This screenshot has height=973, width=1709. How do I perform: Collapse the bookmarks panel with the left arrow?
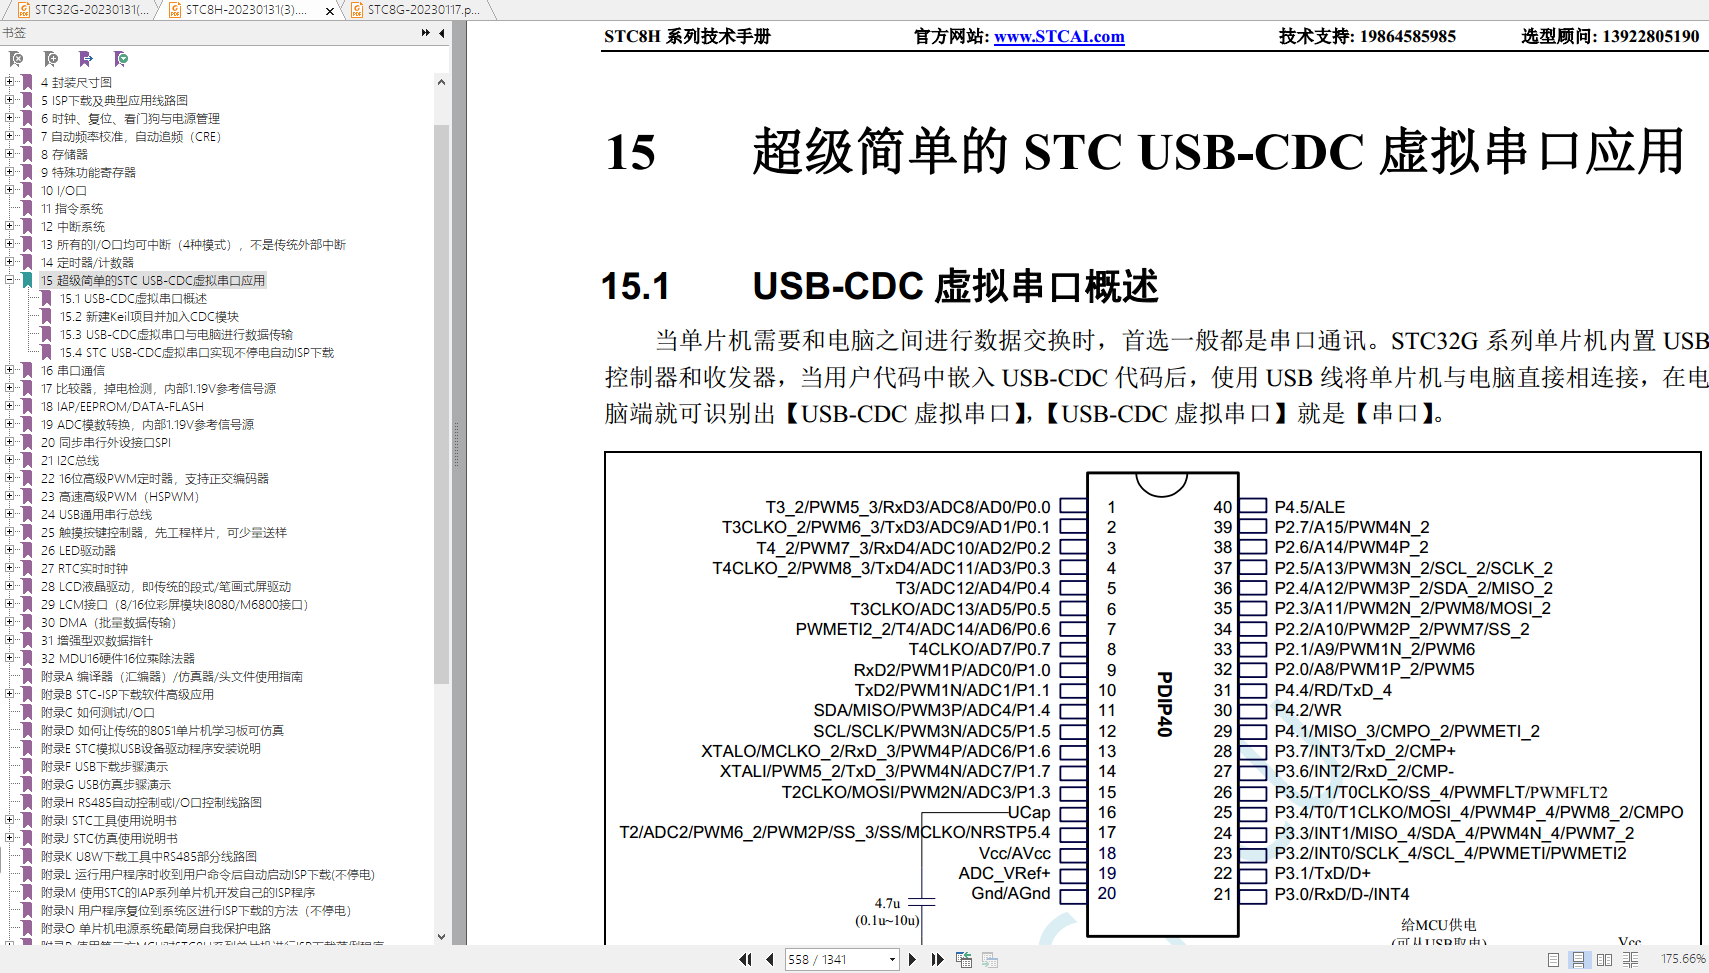[441, 33]
